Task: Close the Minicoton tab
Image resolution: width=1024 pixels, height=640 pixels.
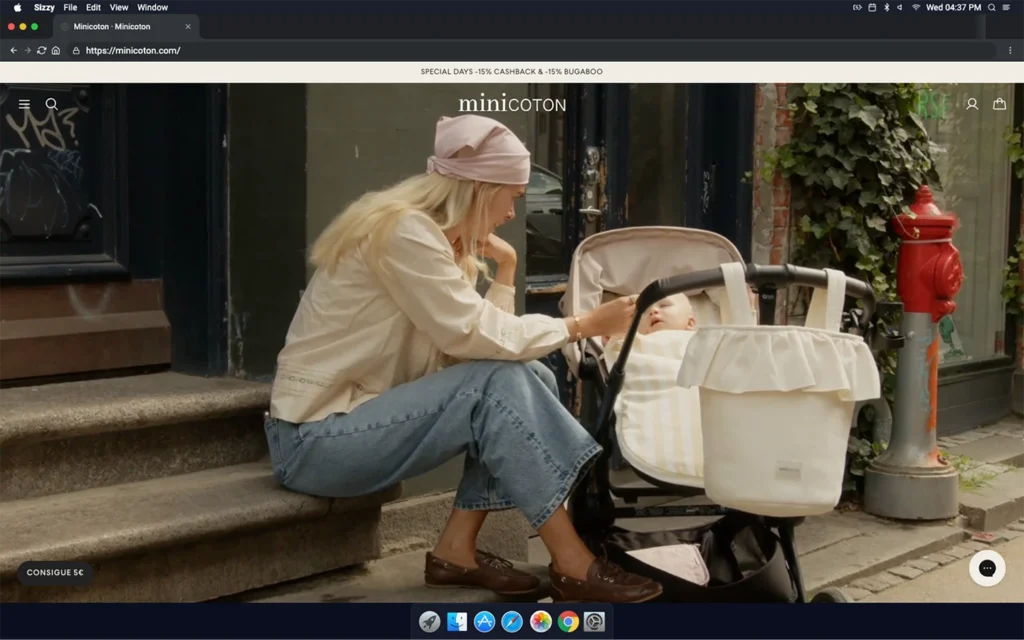Action: [188, 27]
